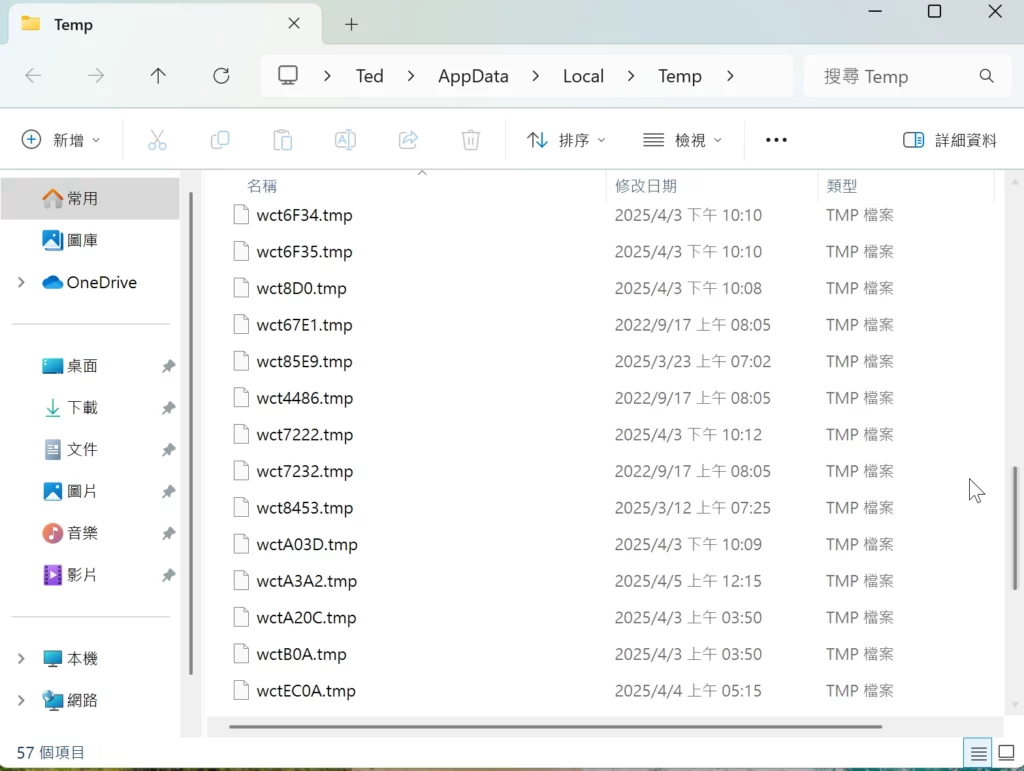Click the Share icon in the toolbar
Viewport: 1024px width, 771px height.
[x=408, y=139]
